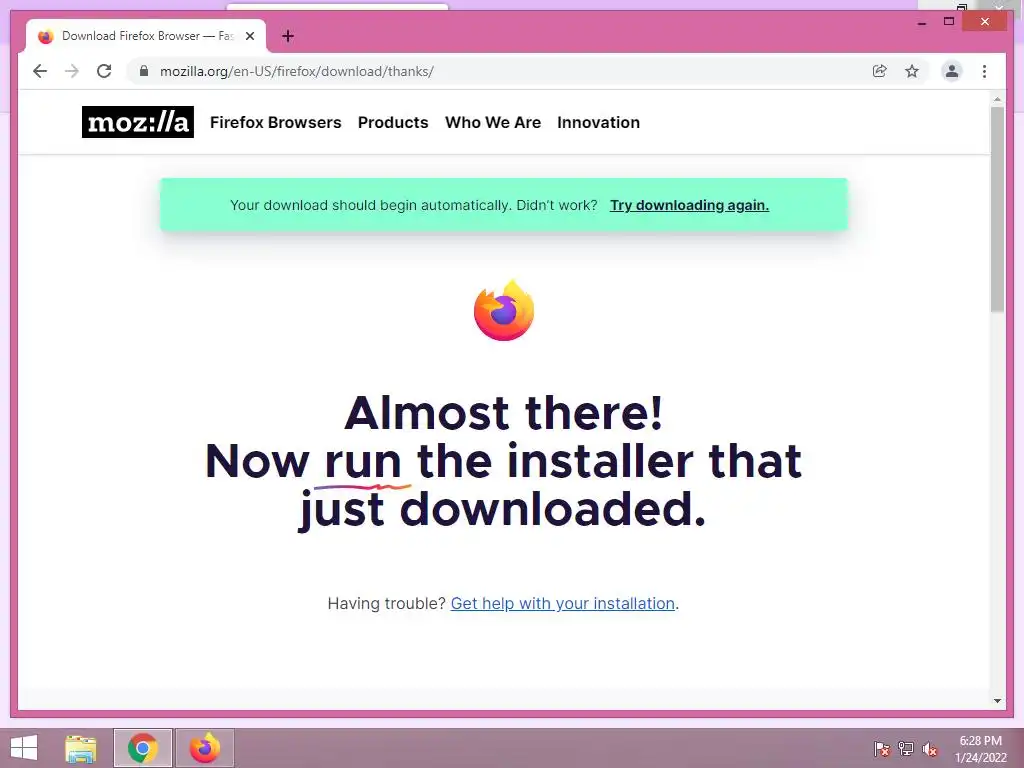This screenshot has height=768, width=1024.
Task: Open the Products menu
Action: (393, 123)
